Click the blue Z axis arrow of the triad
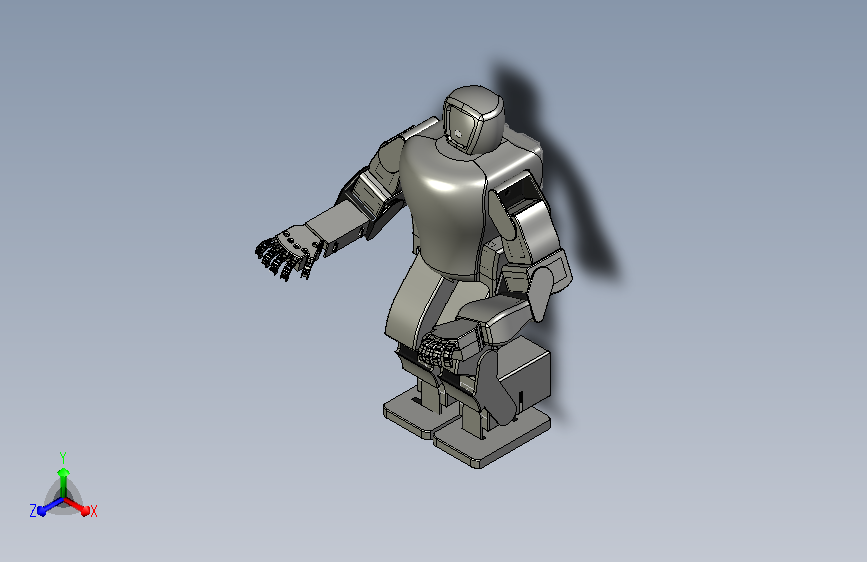The height and width of the screenshot is (562, 867). tap(50, 506)
